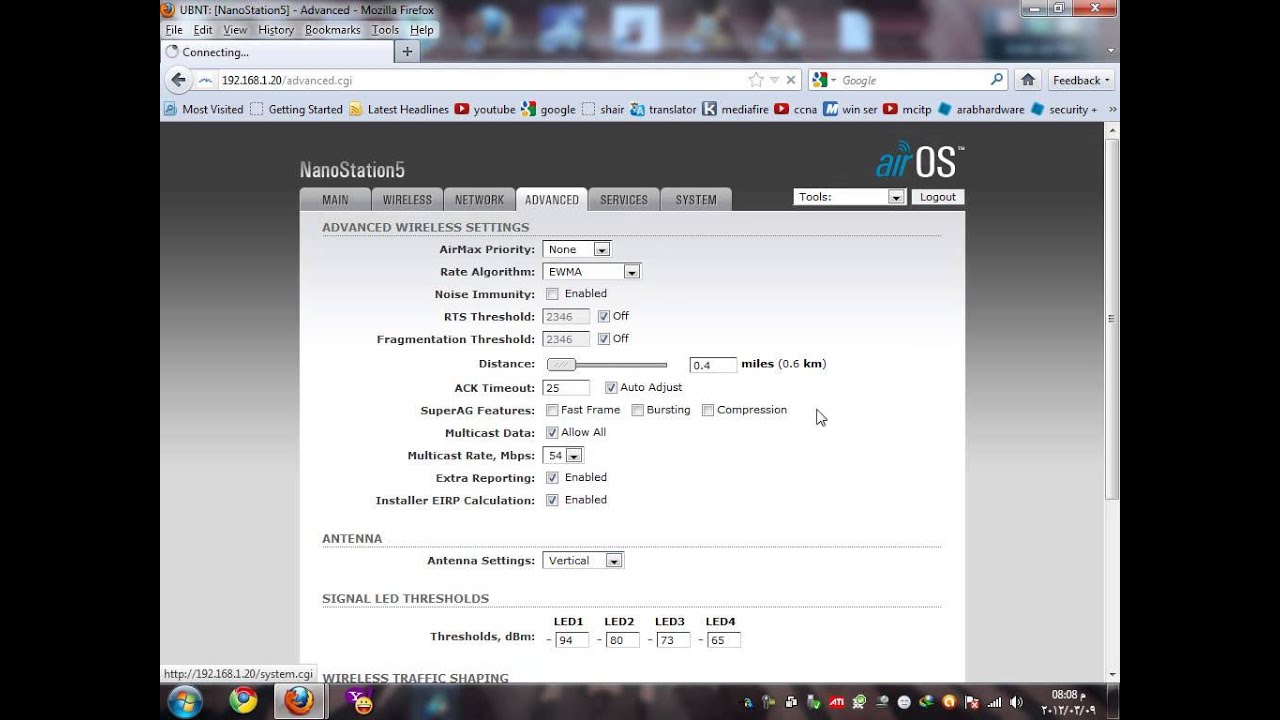Screen dimensions: 1280x720
Task: Open the win ser bookmark
Action: [x=850, y=109]
